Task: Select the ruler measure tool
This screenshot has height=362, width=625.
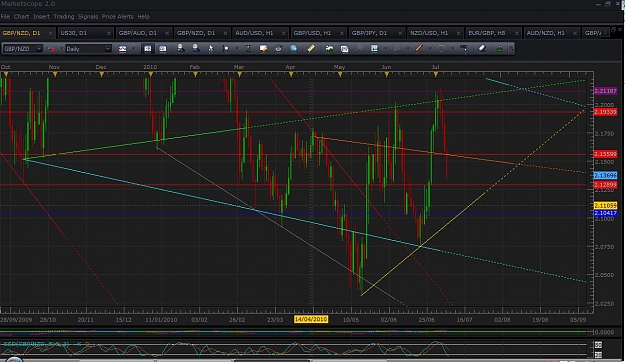Action: pos(311,48)
